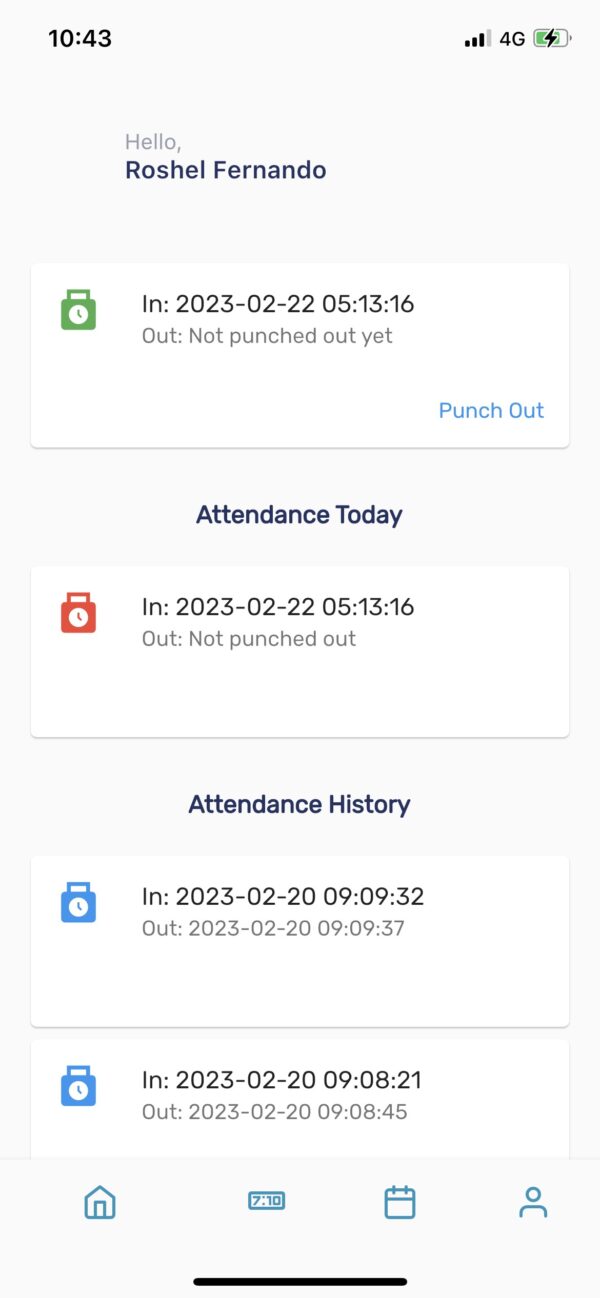Click the battery charging indicator
Viewport: 600px width, 1298px height.
pyautogui.click(x=549, y=38)
